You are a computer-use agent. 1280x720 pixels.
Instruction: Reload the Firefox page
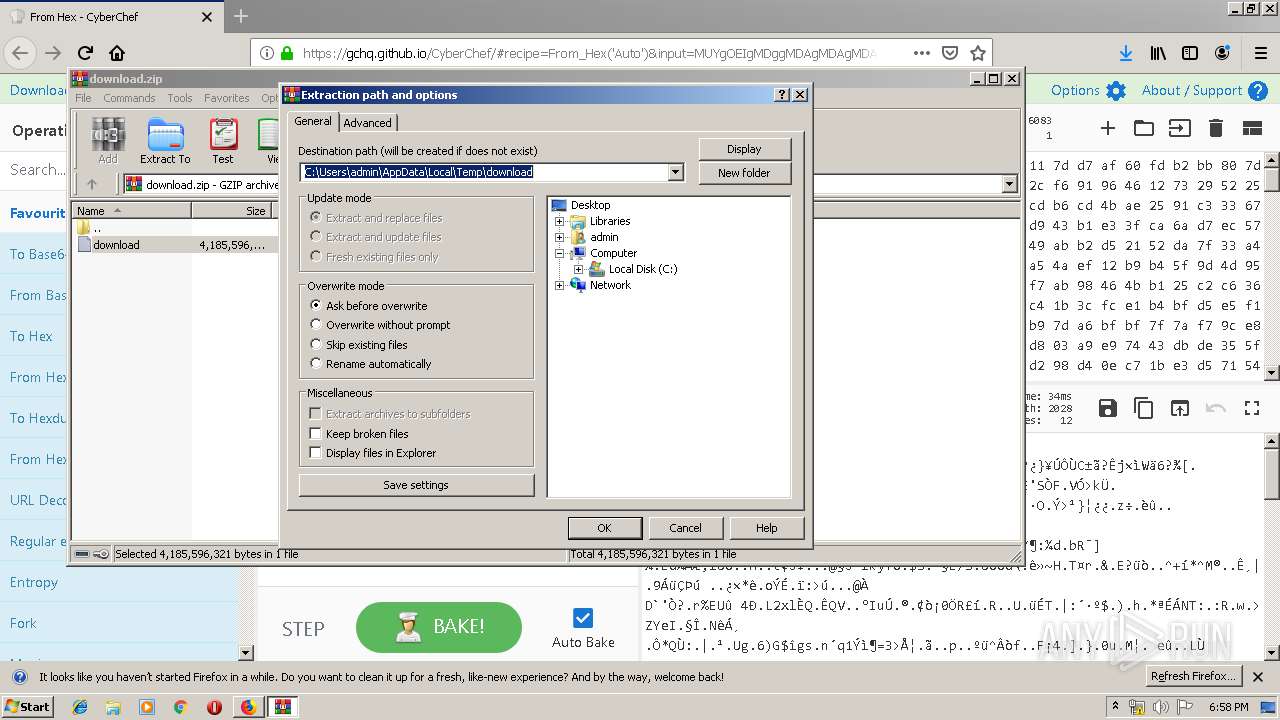pyautogui.click(x=85, y=53)
